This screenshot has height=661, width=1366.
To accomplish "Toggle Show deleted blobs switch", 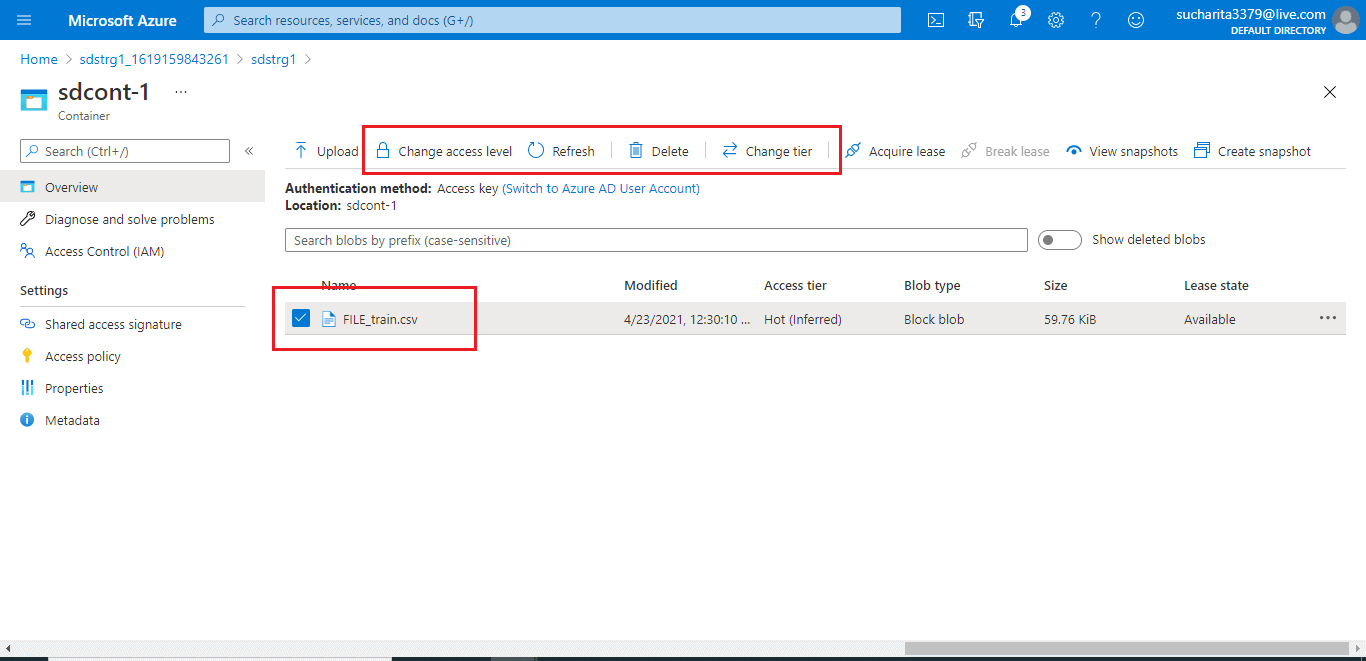I will (x=1060, y=240).
